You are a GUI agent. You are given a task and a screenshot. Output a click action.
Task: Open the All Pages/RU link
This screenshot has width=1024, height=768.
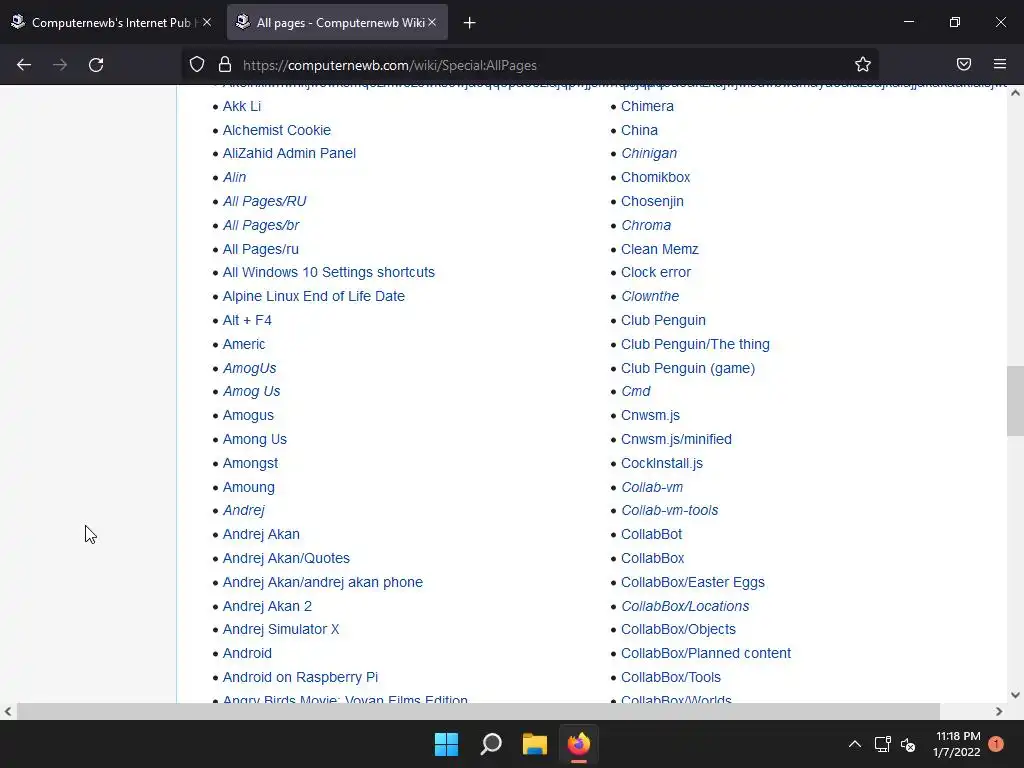point(264,201)
